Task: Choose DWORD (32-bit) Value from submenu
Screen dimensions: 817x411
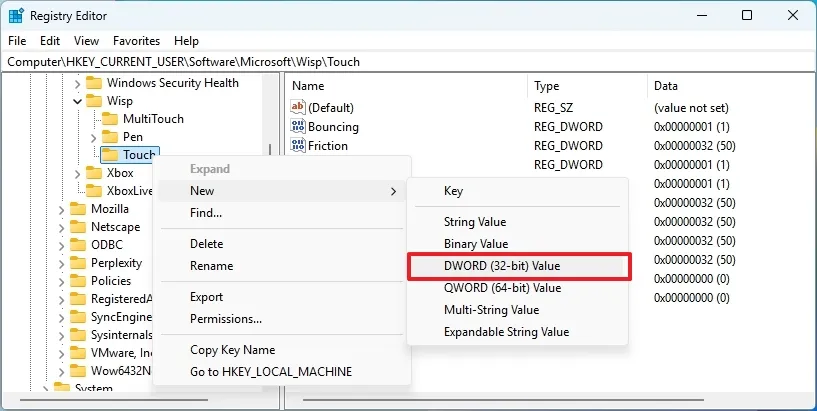Action: [x=502, y=266]
